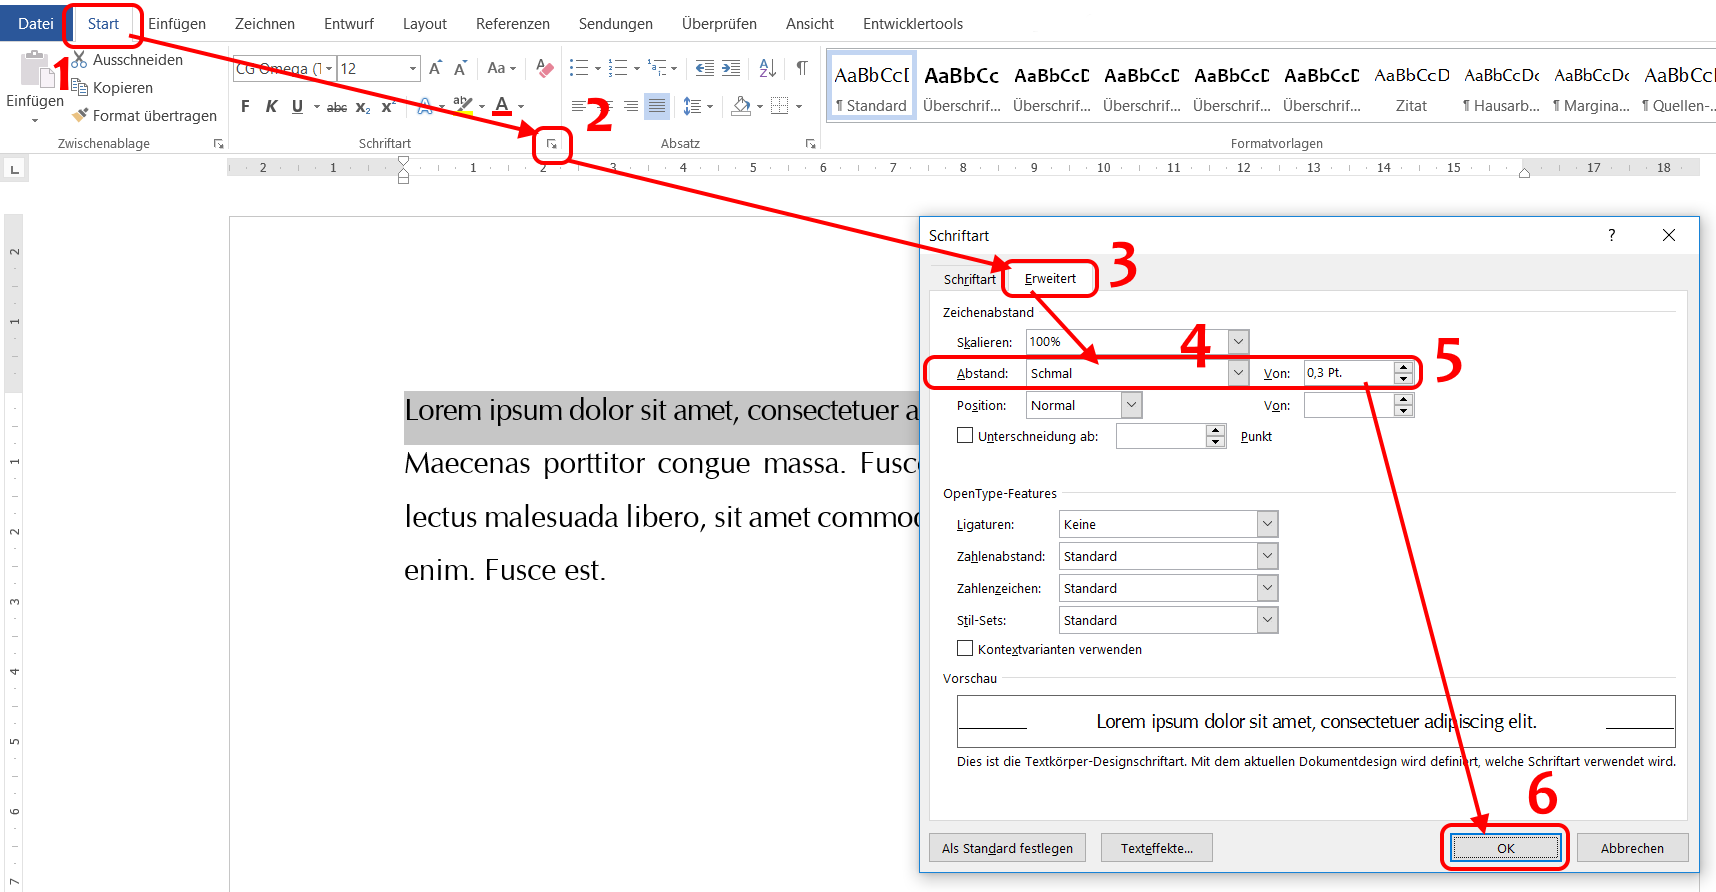The height and width of the screenshot is (892, 1716).
Task: Decrease indent in Absatz group
Action: coord(705,68)
